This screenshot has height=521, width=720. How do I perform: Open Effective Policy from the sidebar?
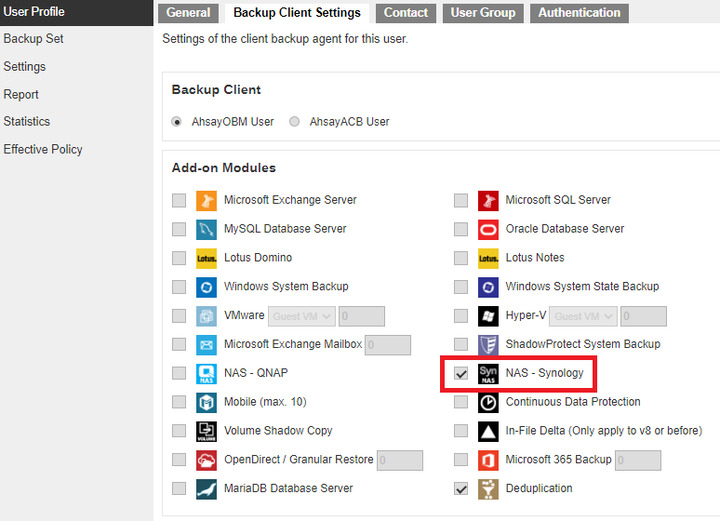point(43,150)
